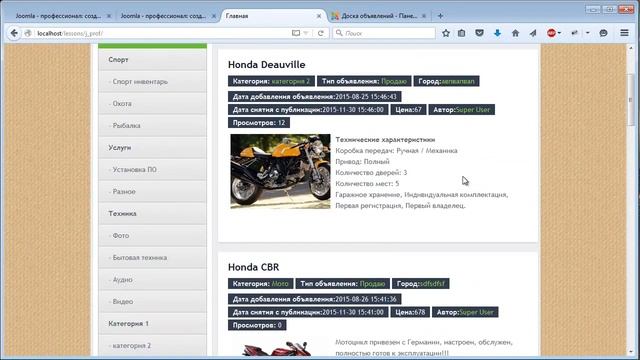The image size is (640, 360).
Task: Click the localhost address bar URL
Action: click(x=70, y=33)
